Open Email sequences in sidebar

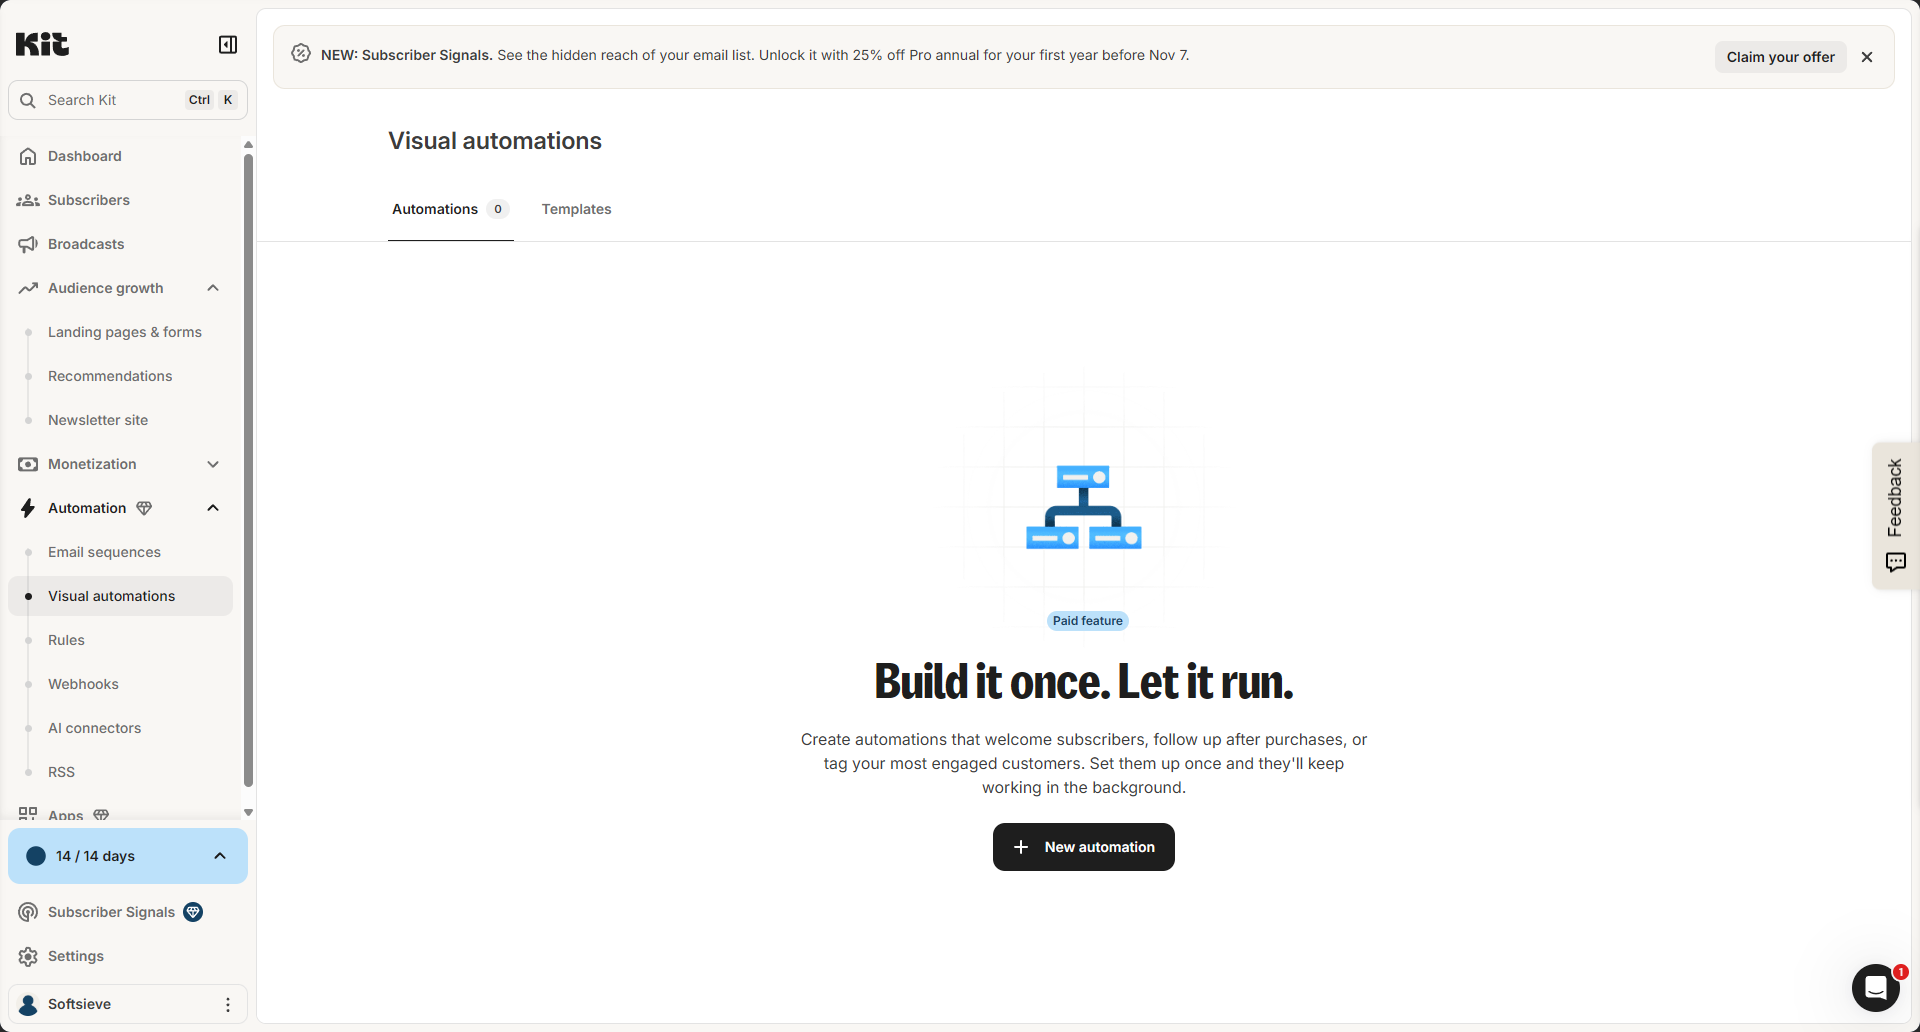[104, 552]
